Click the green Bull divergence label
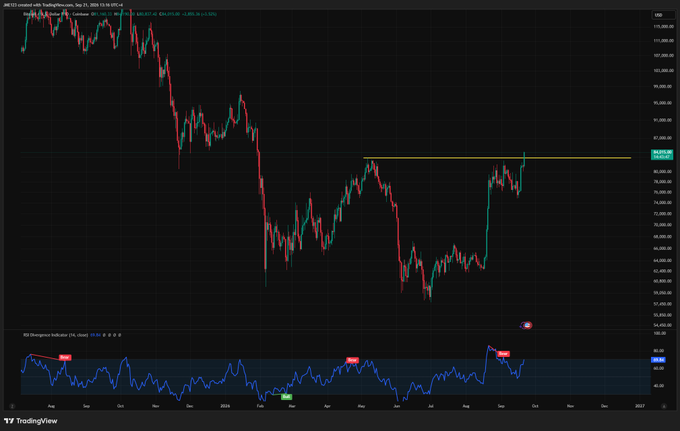The height and width of the screenshot is (431, 680). [x=286, y=397]
